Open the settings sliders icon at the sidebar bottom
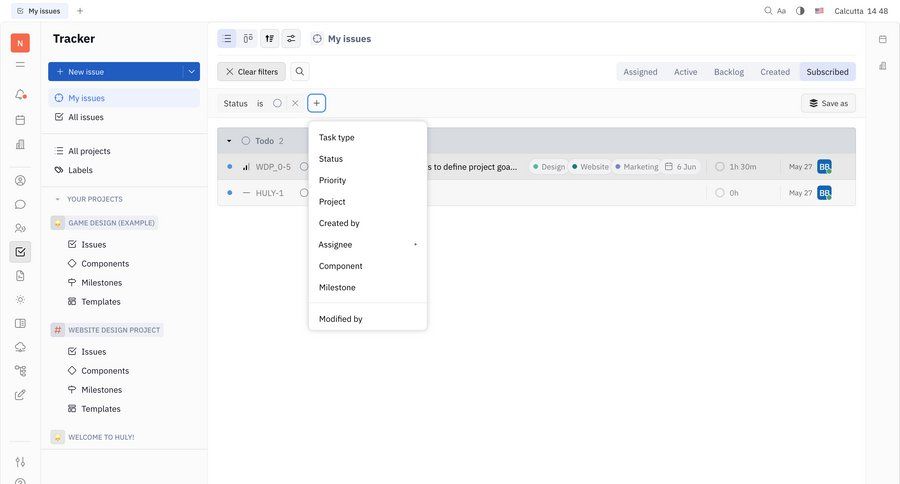Image resolution: width=900 pixels, height=484 pixels. pyautogui.click(x=20, y=462)
